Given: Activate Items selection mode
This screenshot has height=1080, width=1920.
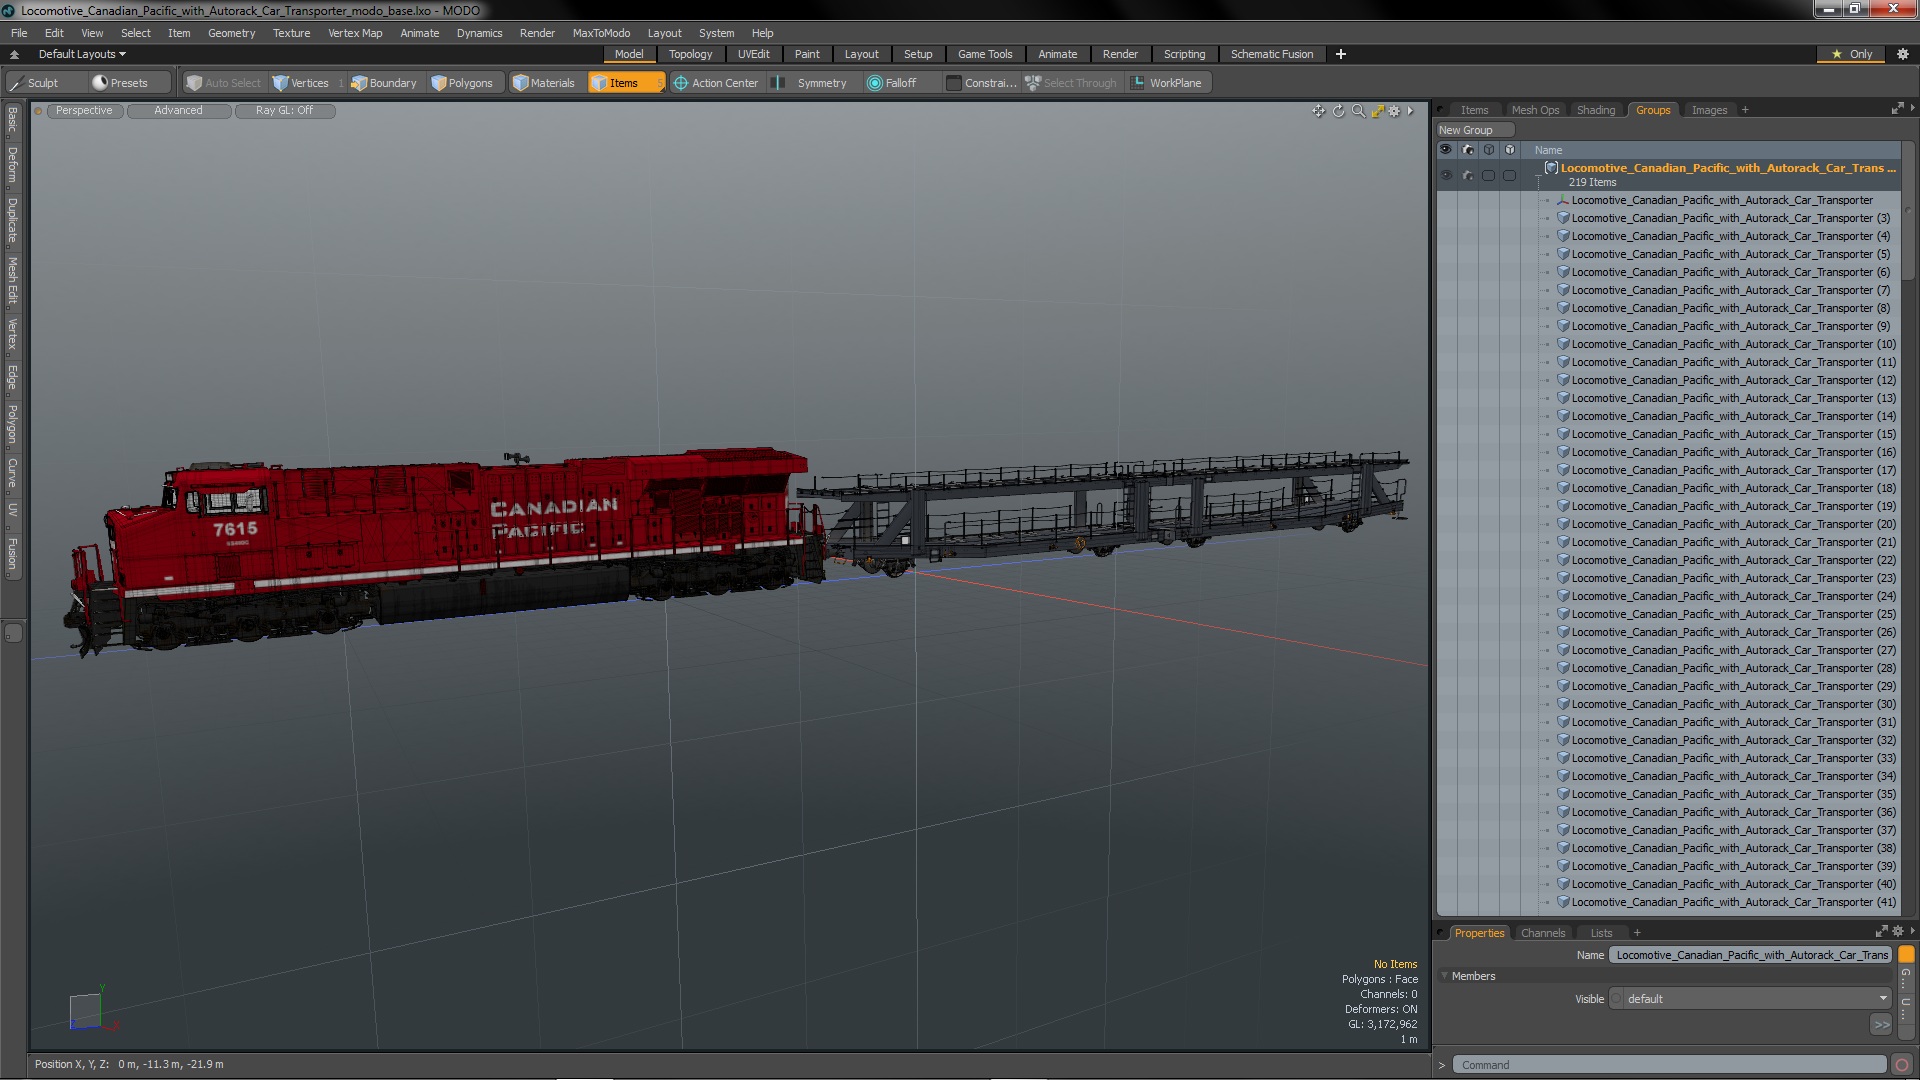Looking at the screenshot, I should [624, 83].
